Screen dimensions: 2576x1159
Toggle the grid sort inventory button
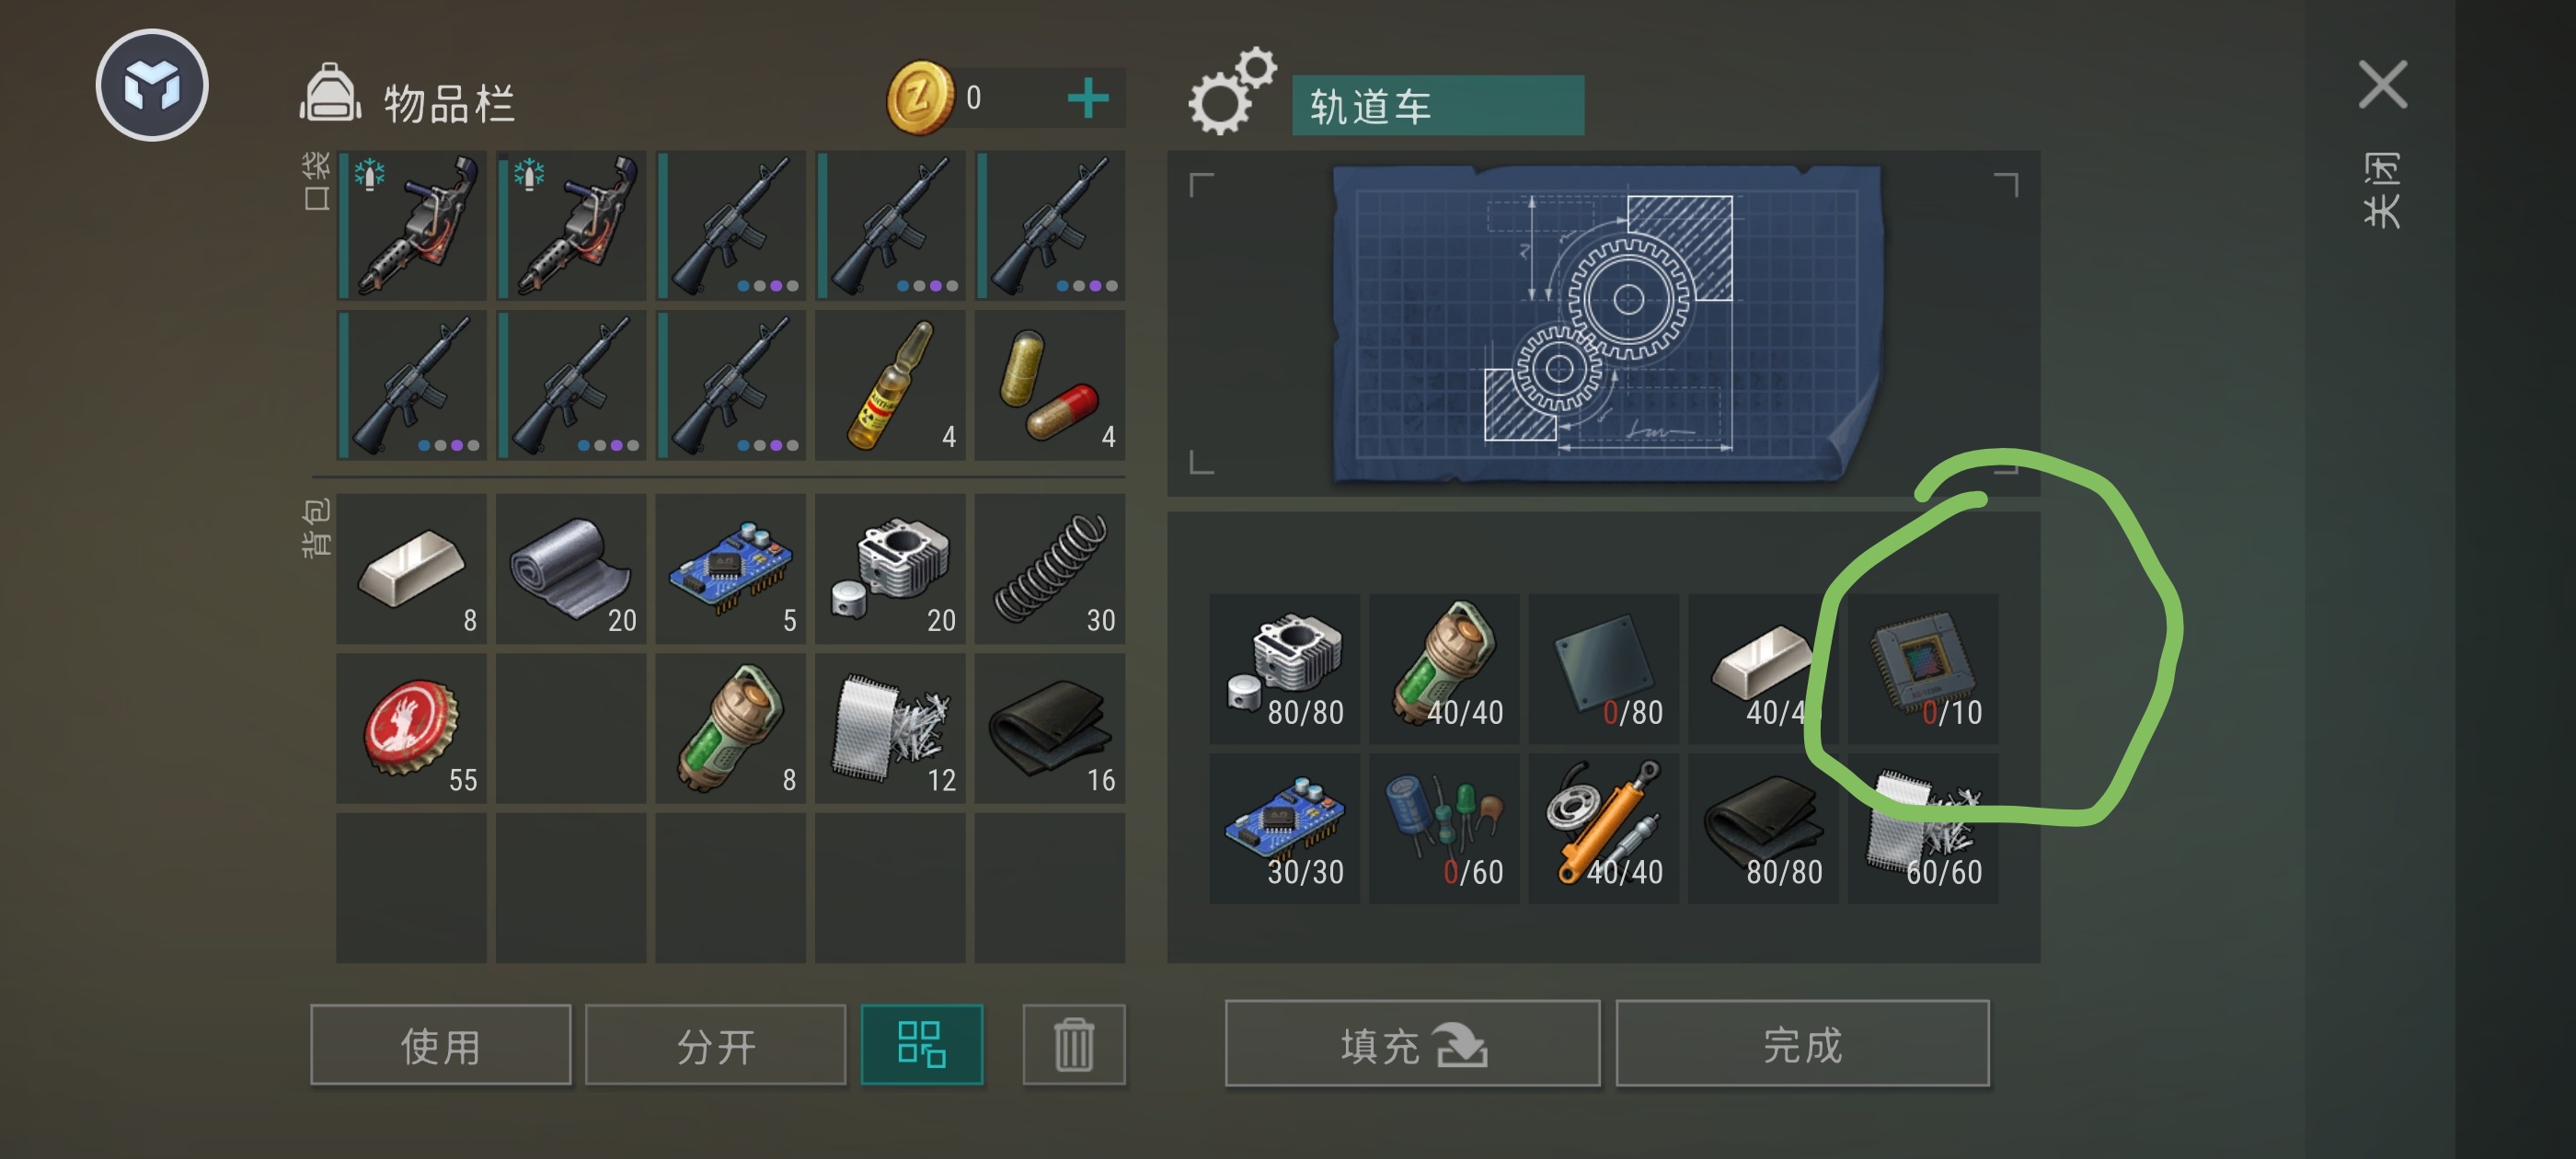[x=922, y=1044]
